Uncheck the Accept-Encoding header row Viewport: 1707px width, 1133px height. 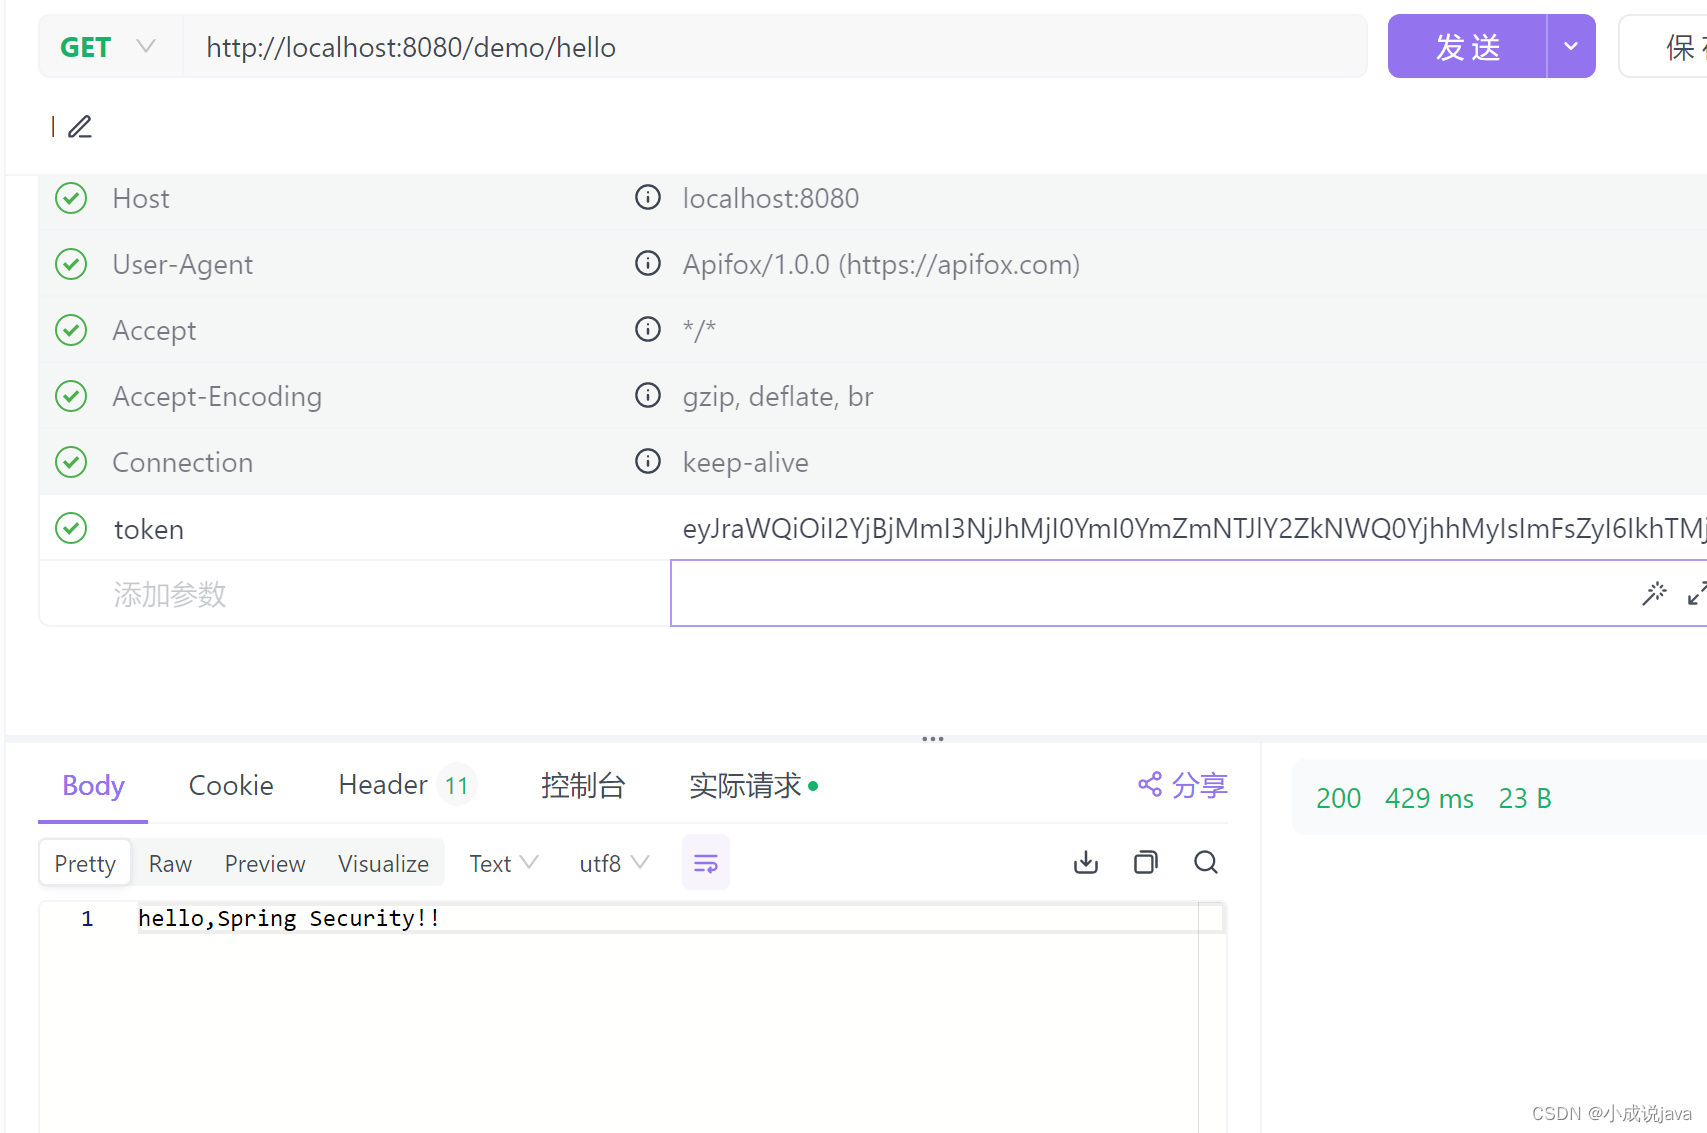pyautogui.click(x=71, y=396)
